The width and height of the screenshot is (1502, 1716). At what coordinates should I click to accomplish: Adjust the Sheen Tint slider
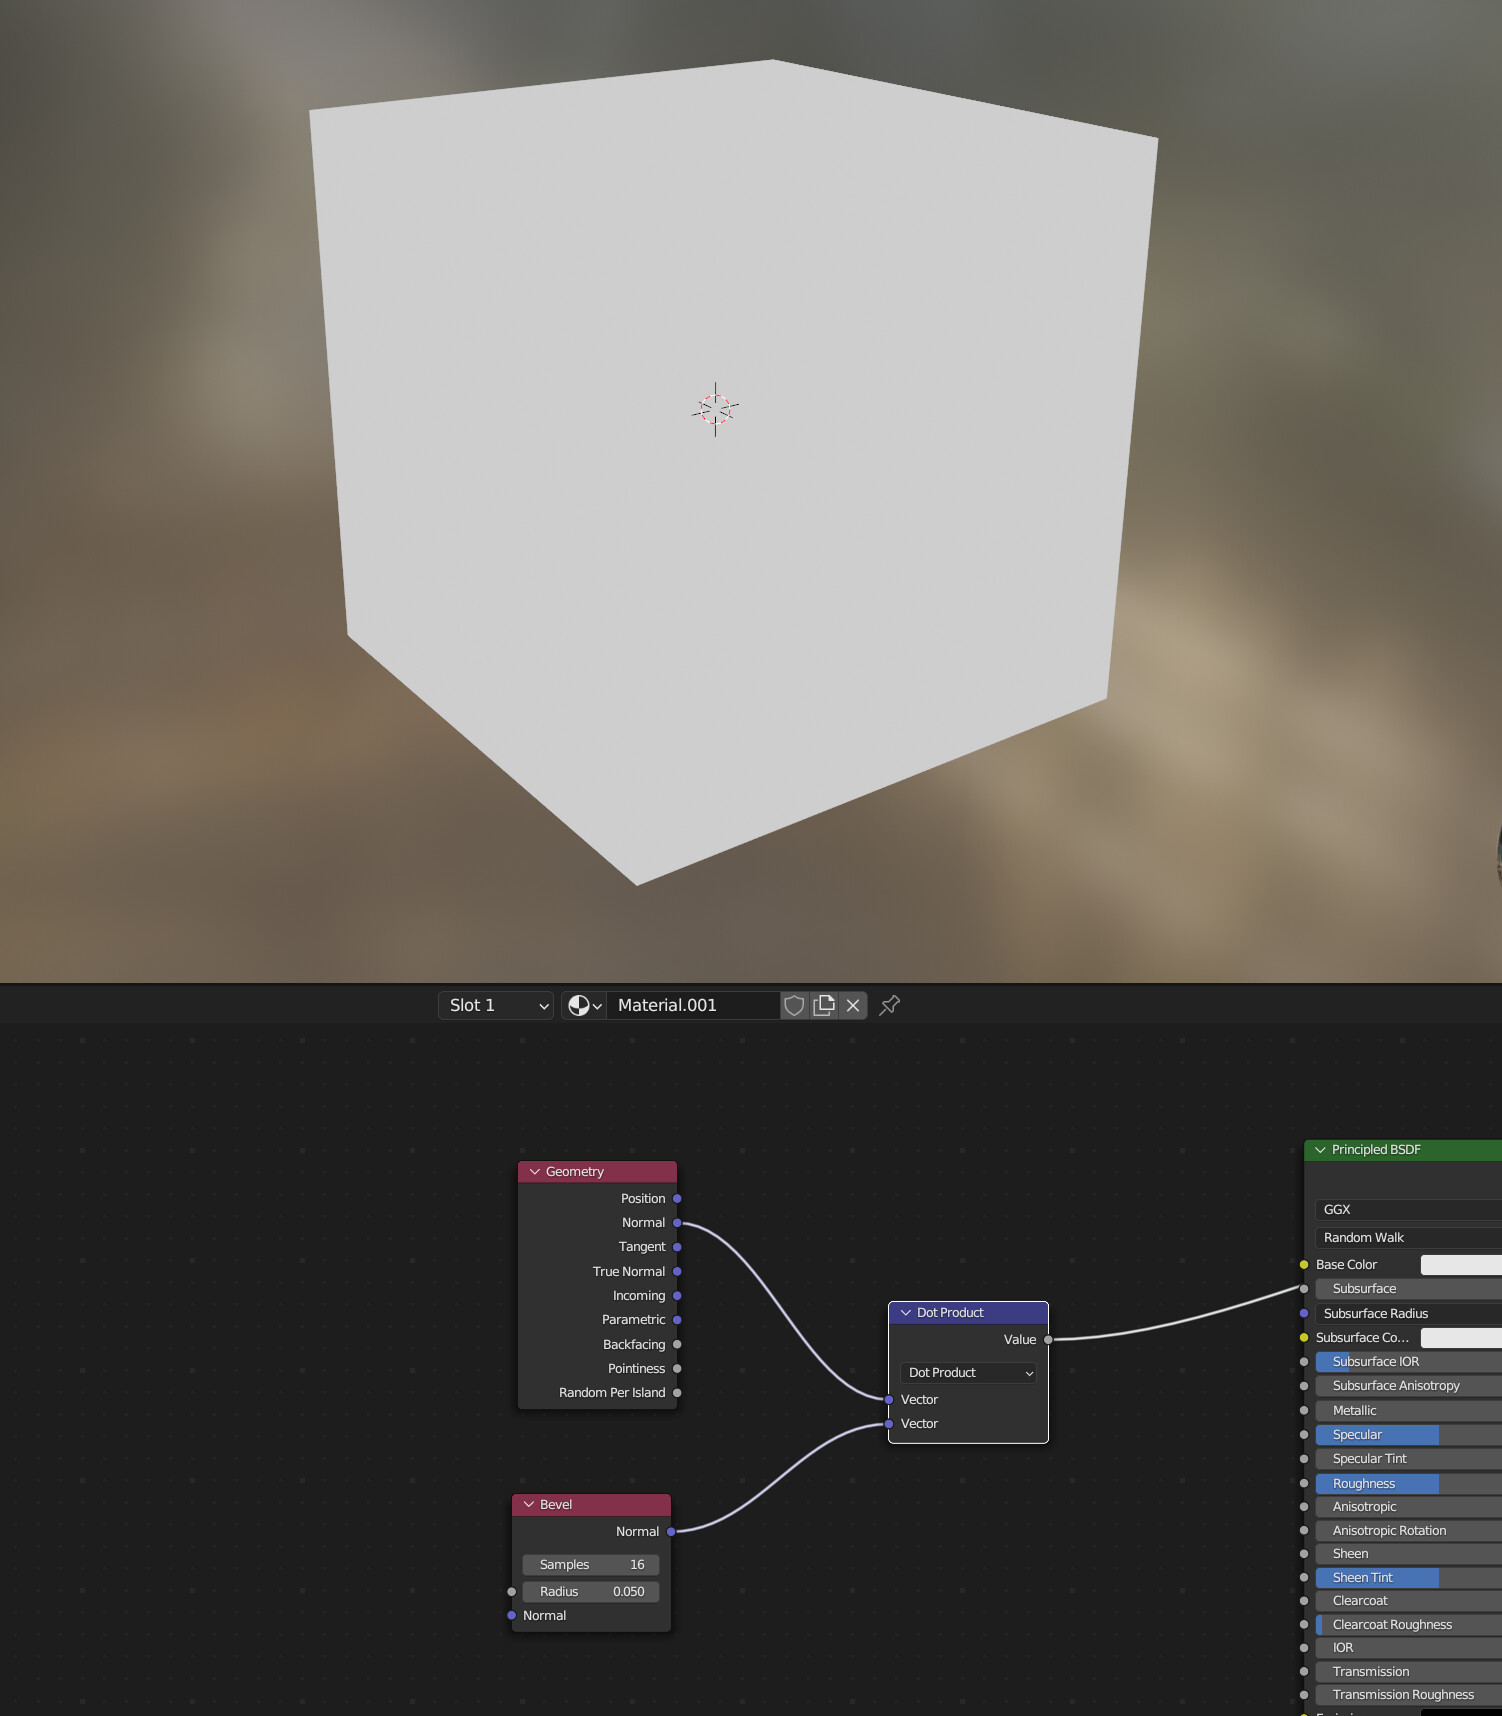(x=1408, y=1577)
